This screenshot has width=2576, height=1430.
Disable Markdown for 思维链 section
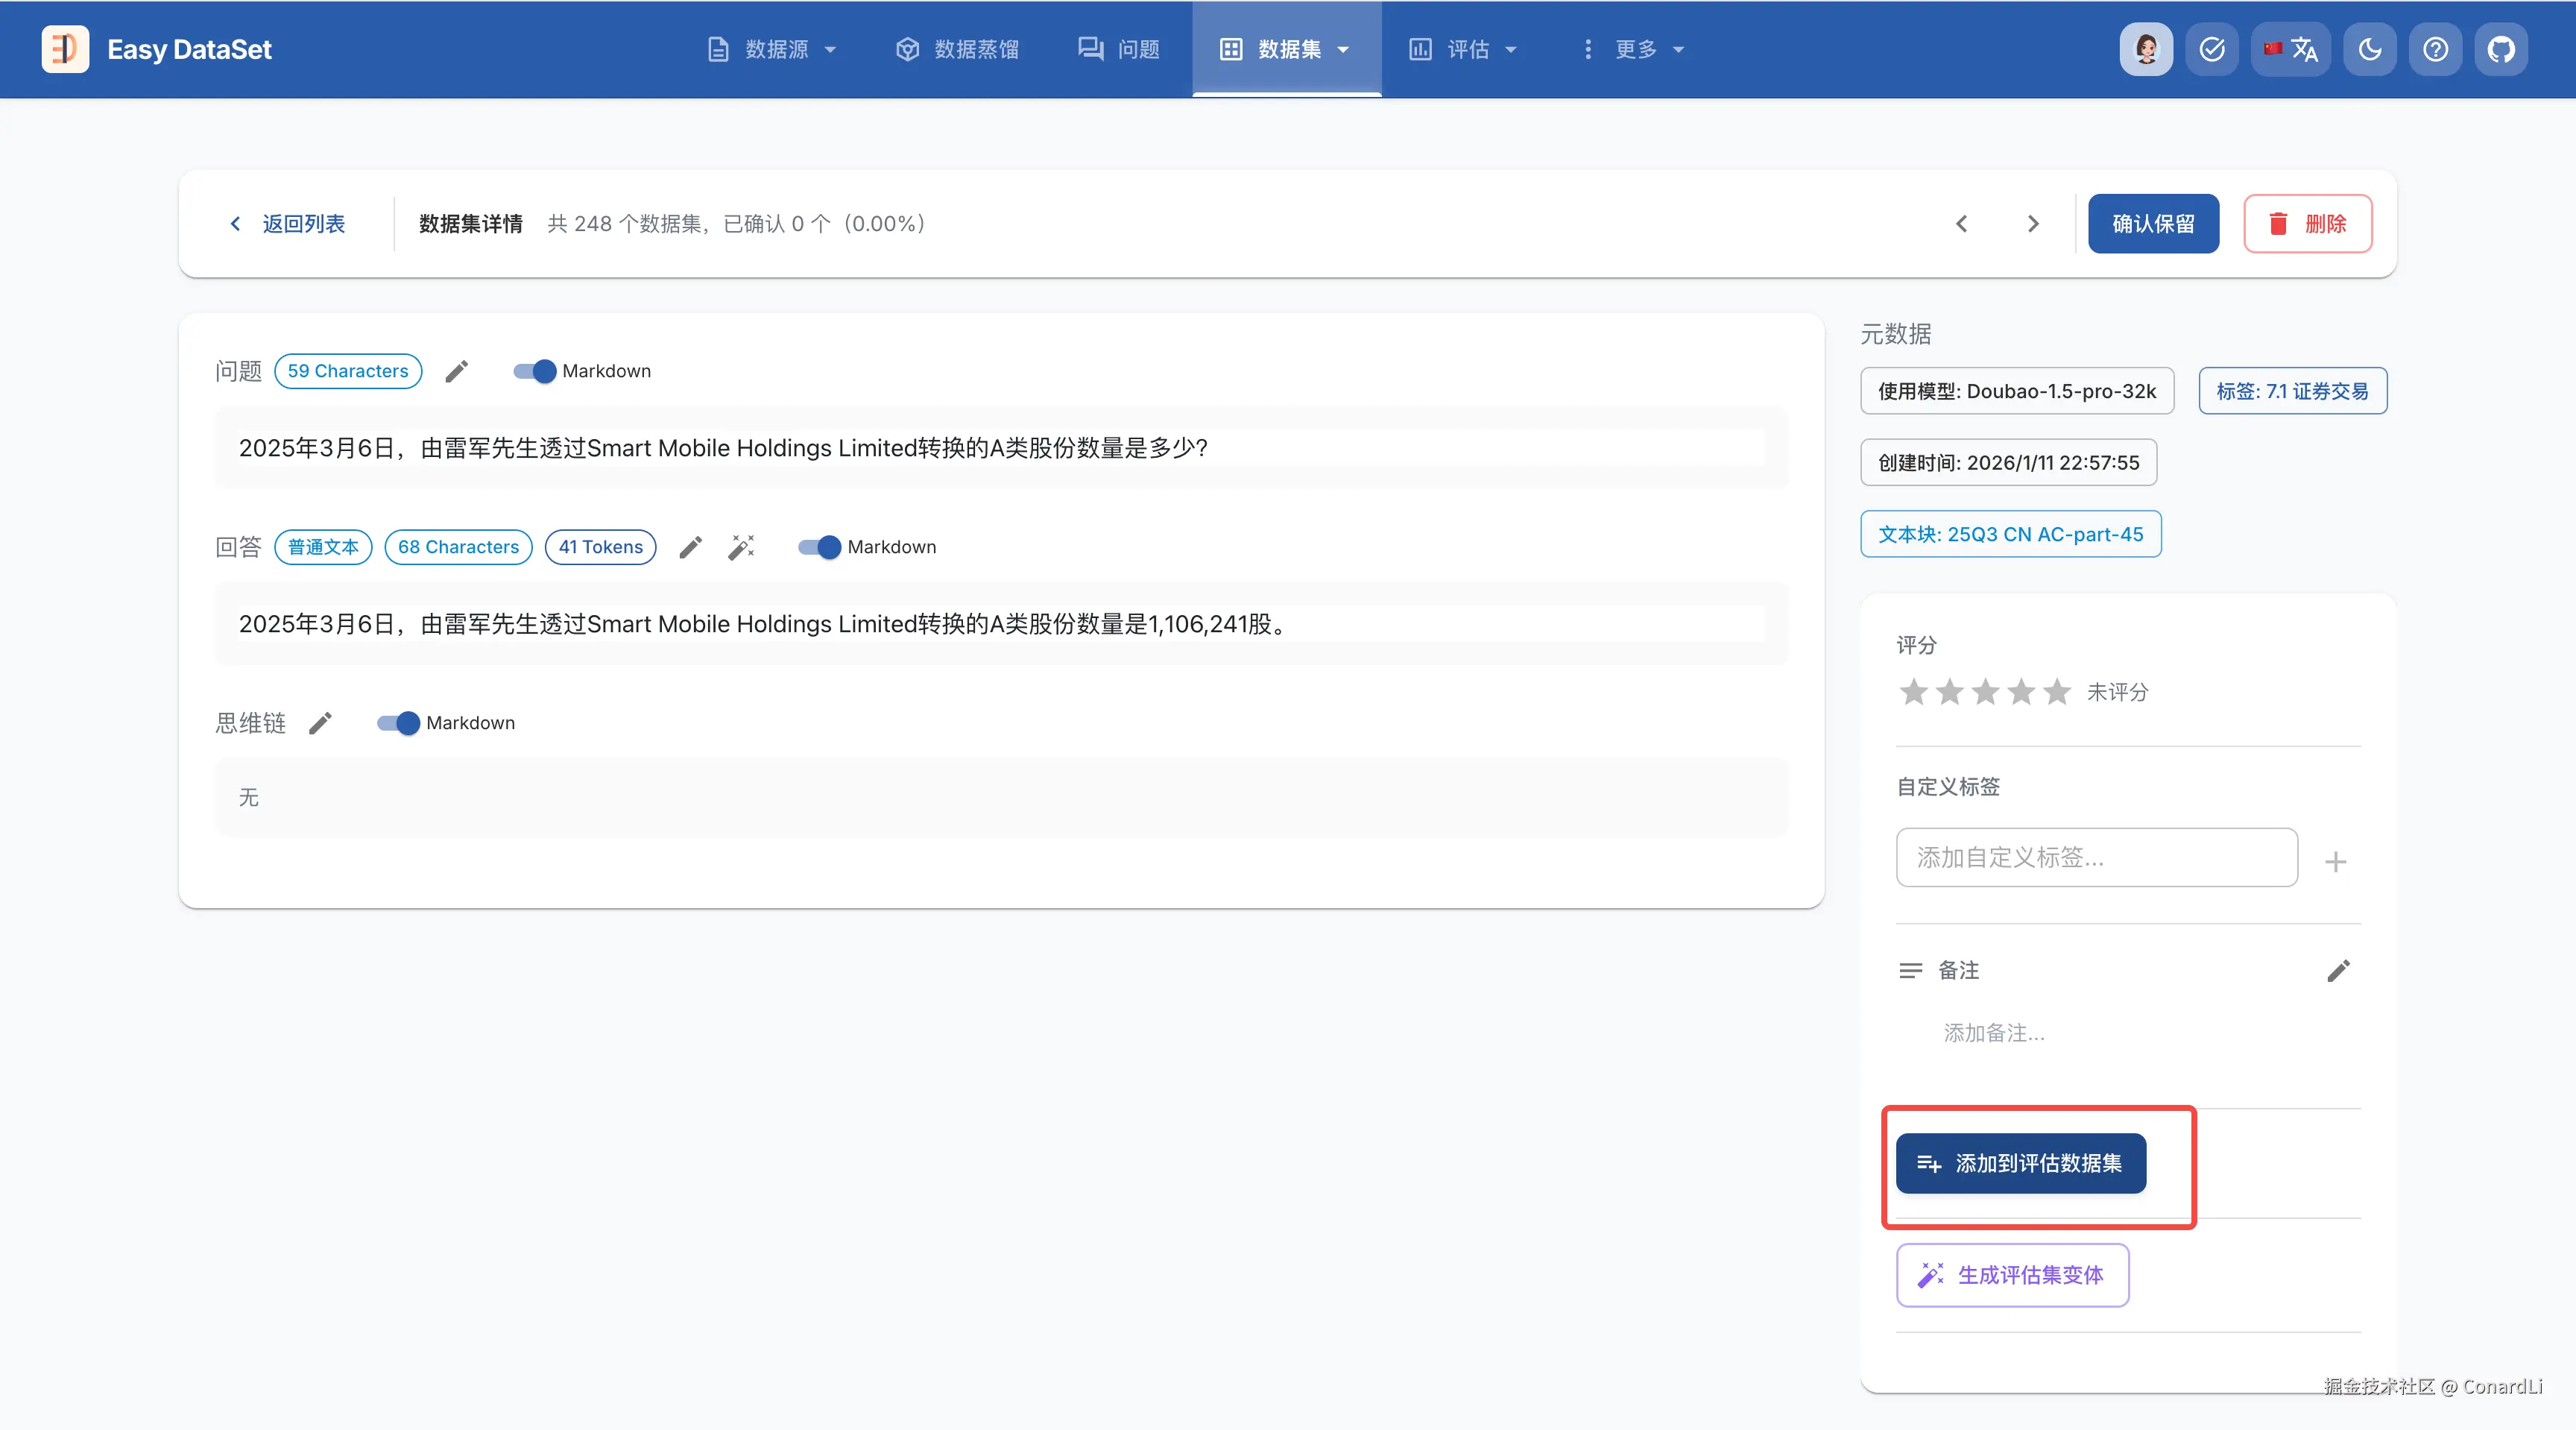tap(399, 723)
